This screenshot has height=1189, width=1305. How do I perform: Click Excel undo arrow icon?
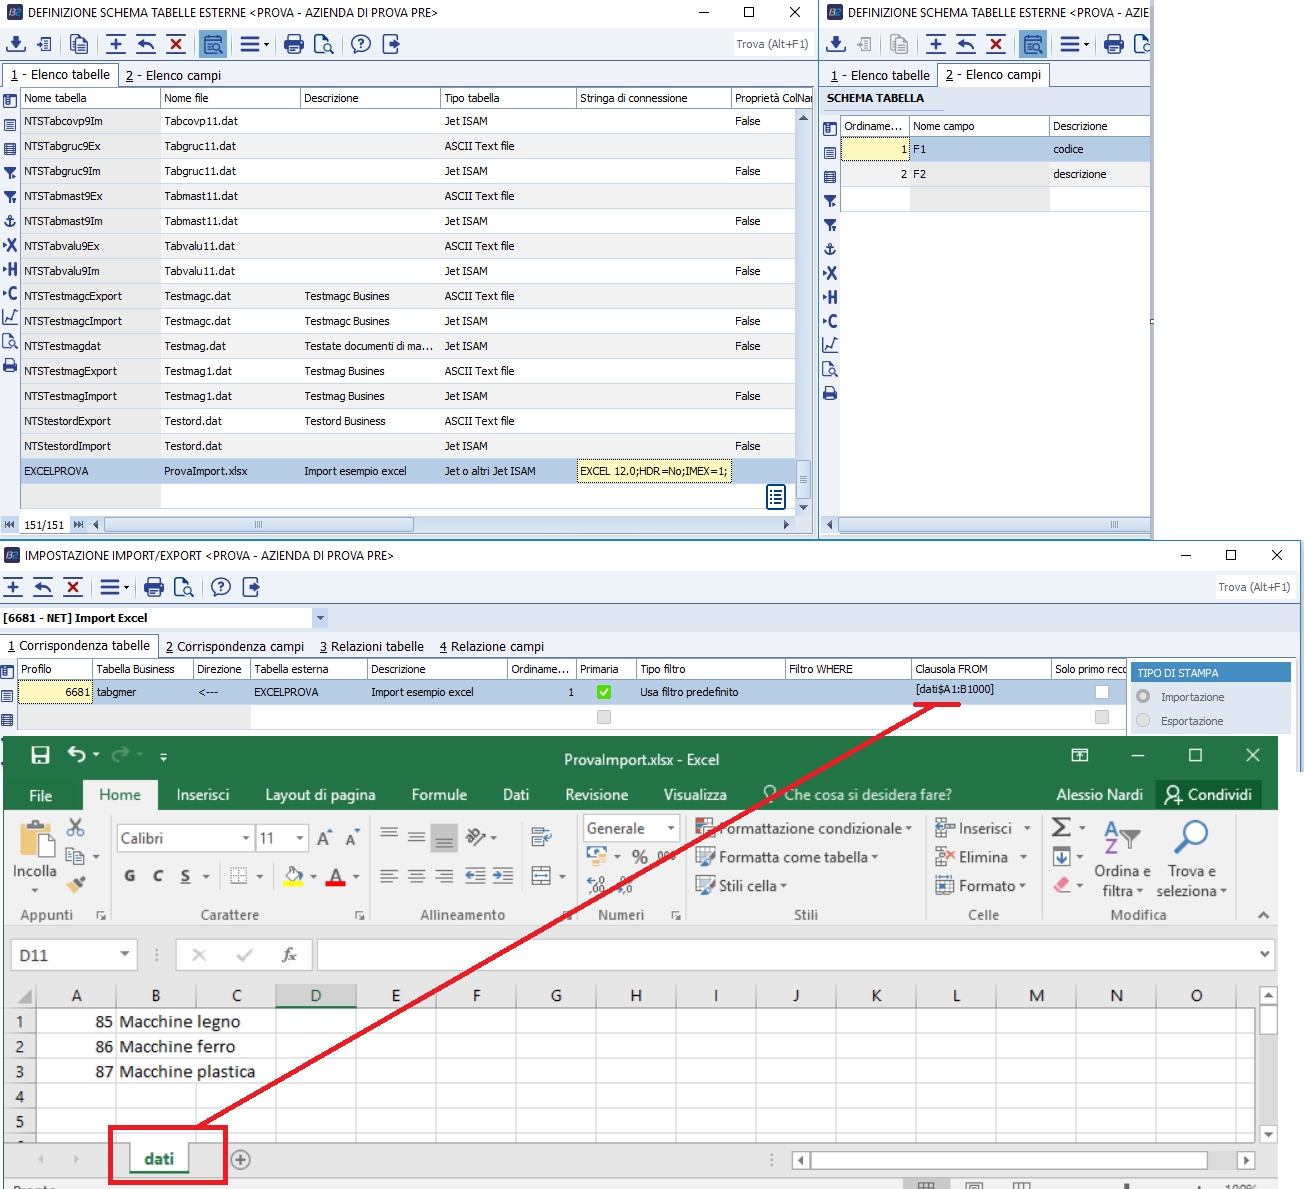click(77, 755)
